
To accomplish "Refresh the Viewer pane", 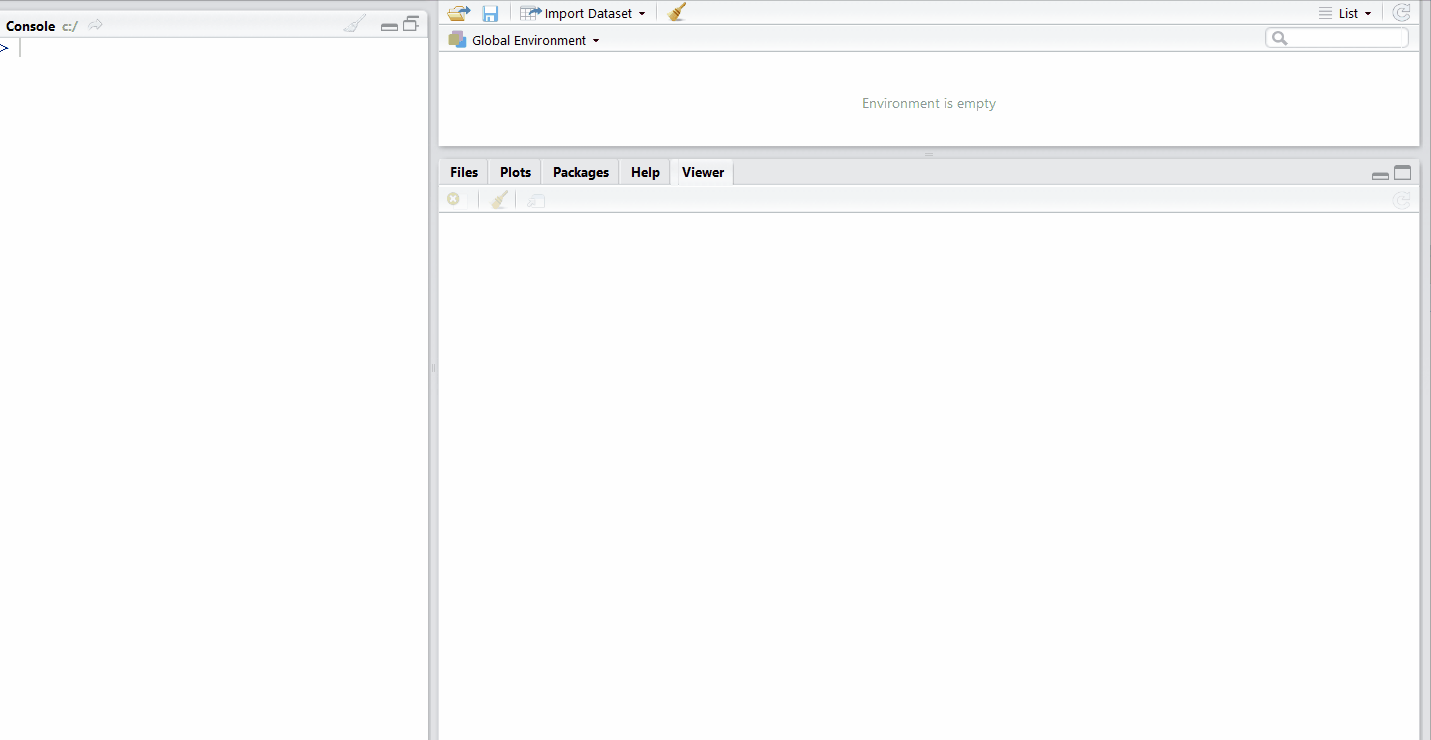I will (x=1401, y=200).
